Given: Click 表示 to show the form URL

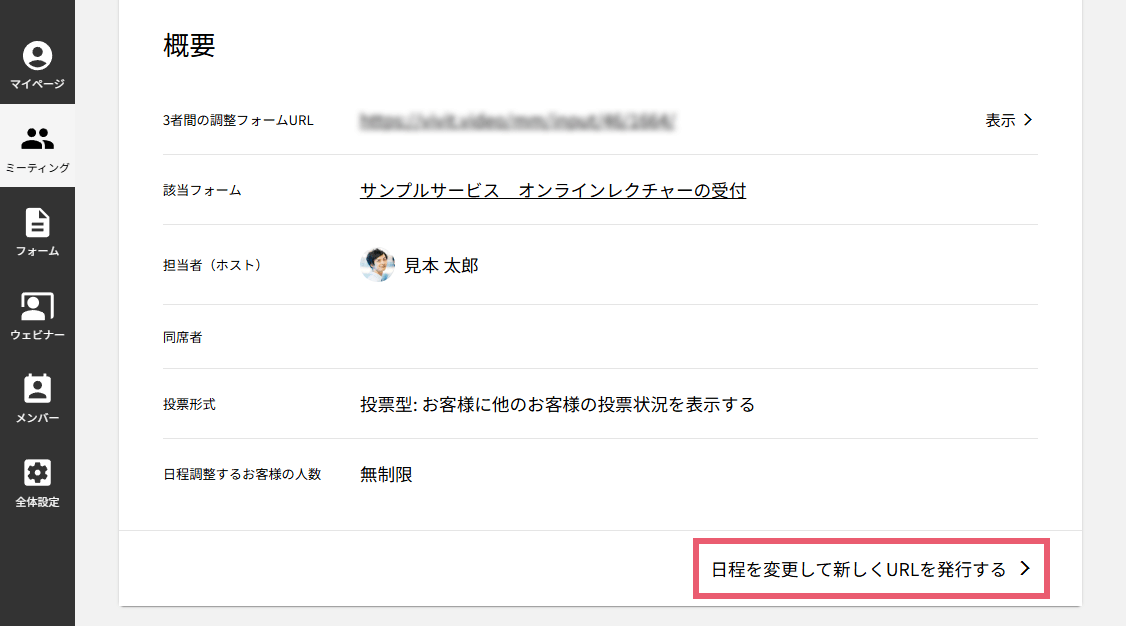Looking at the screenshot, I should 1000,120.
